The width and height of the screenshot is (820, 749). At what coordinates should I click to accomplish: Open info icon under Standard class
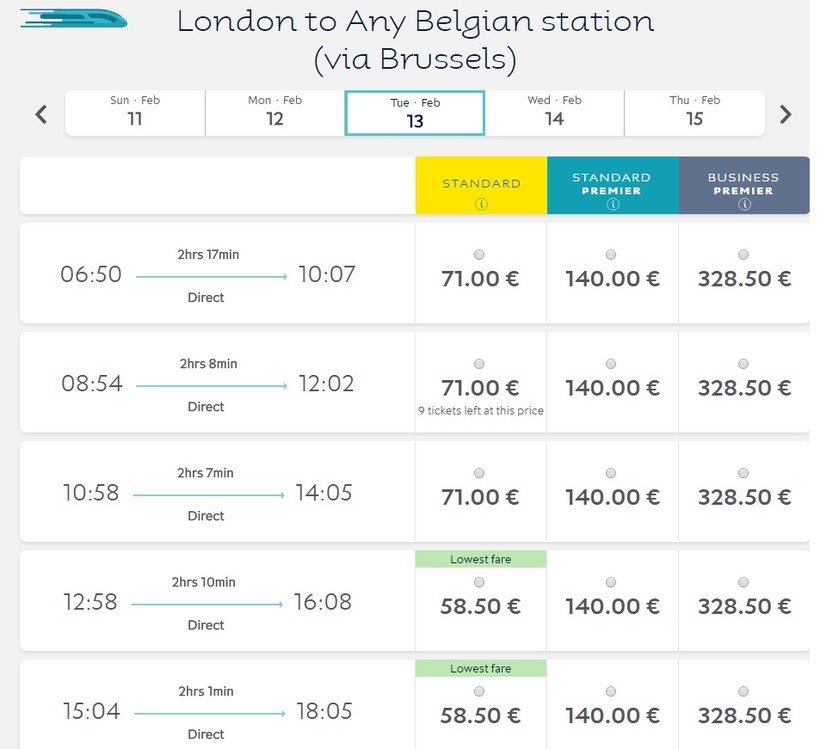(x=481, y=204)
